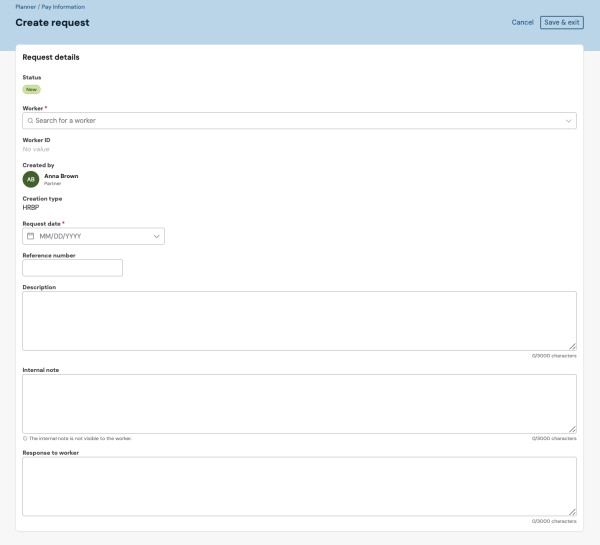The width and height of the screenshot is (600, 545).
Task: Open the Request date picker chevron
Action: pyautogui.click(x=157, y=237)
